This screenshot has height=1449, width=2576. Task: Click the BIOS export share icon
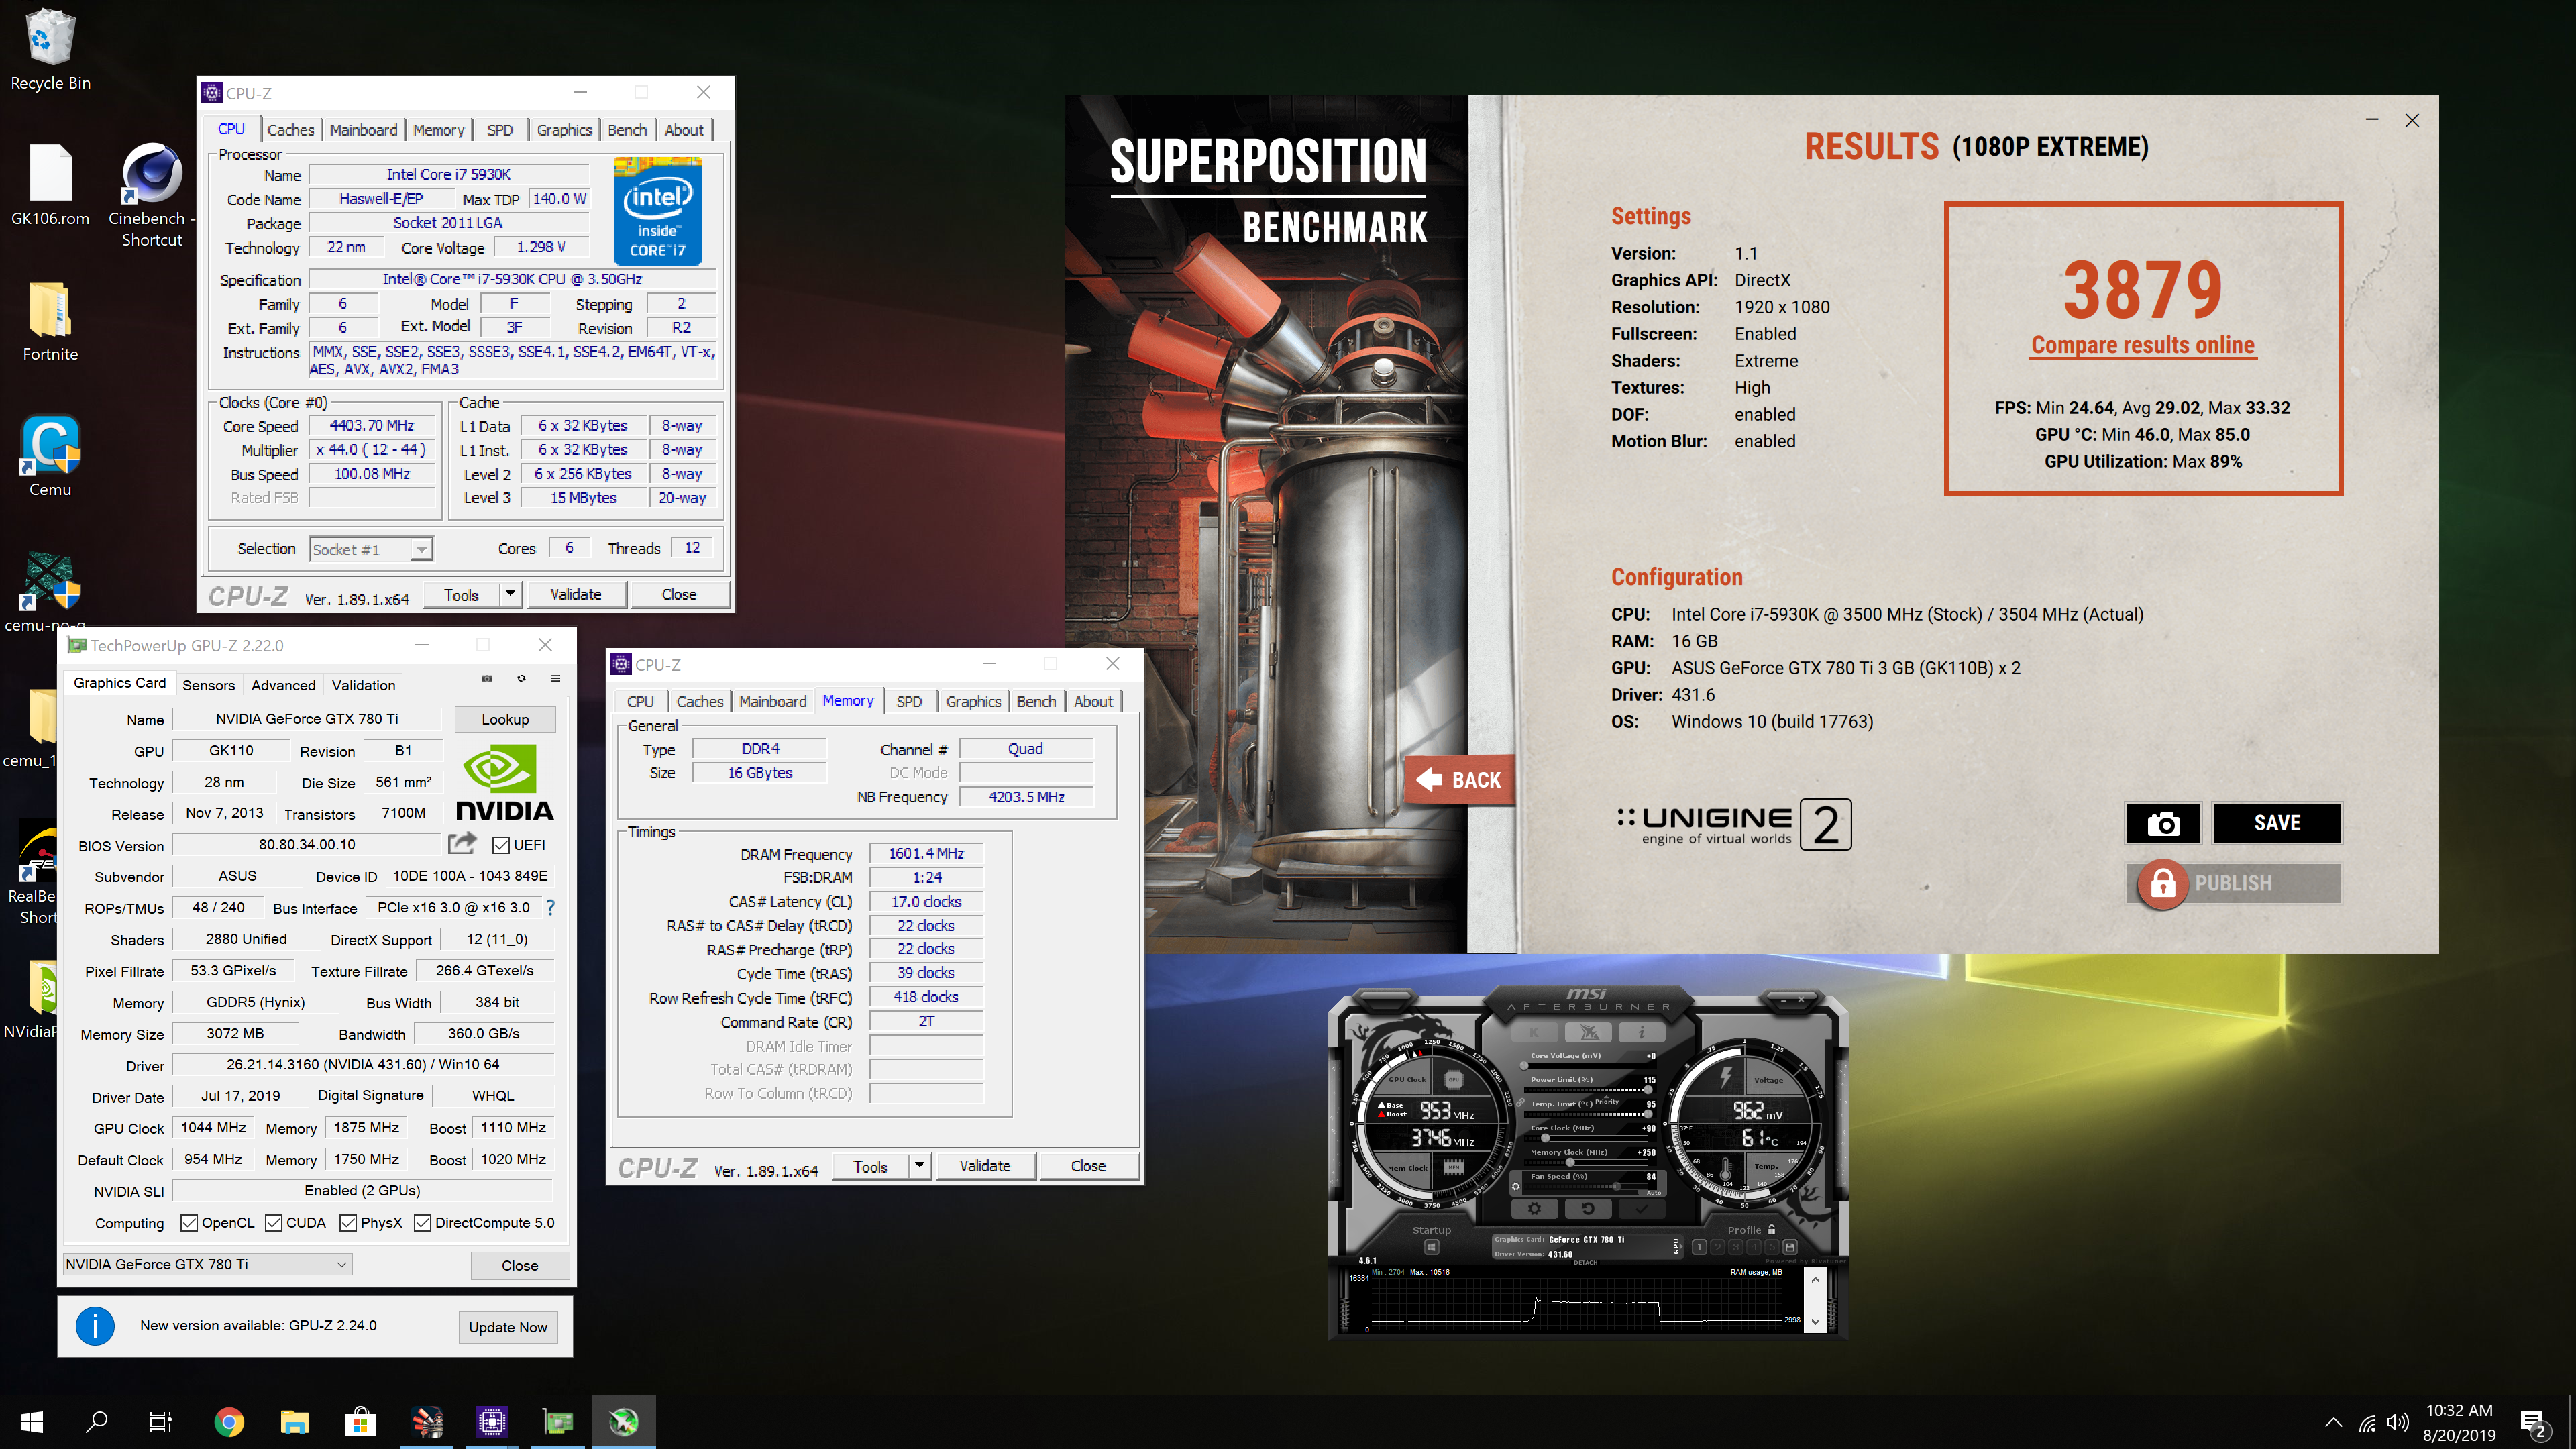coord(462,844)
